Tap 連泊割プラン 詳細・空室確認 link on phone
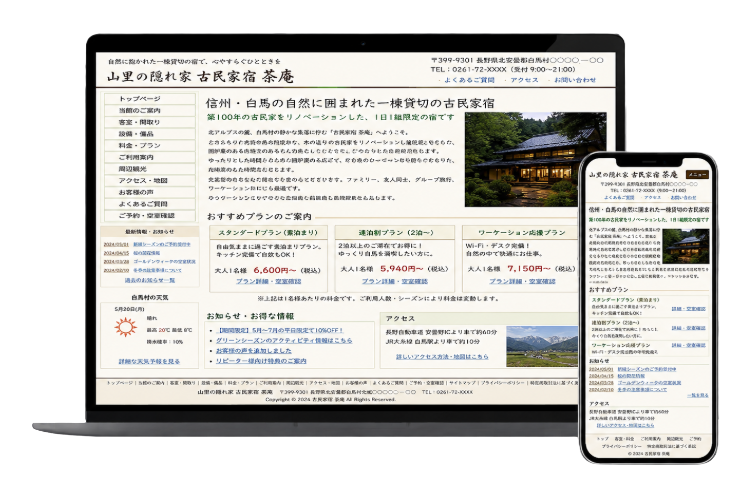752x497 pixels. [x=689, y=328]
